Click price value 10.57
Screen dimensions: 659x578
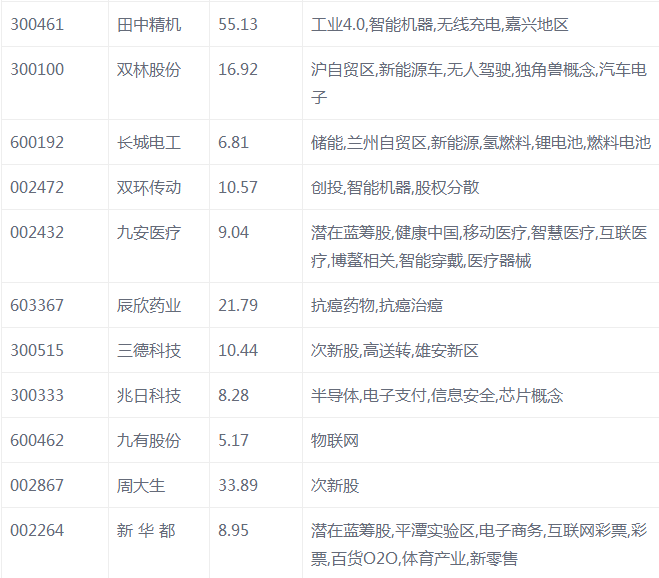click(x=238, y=187)
